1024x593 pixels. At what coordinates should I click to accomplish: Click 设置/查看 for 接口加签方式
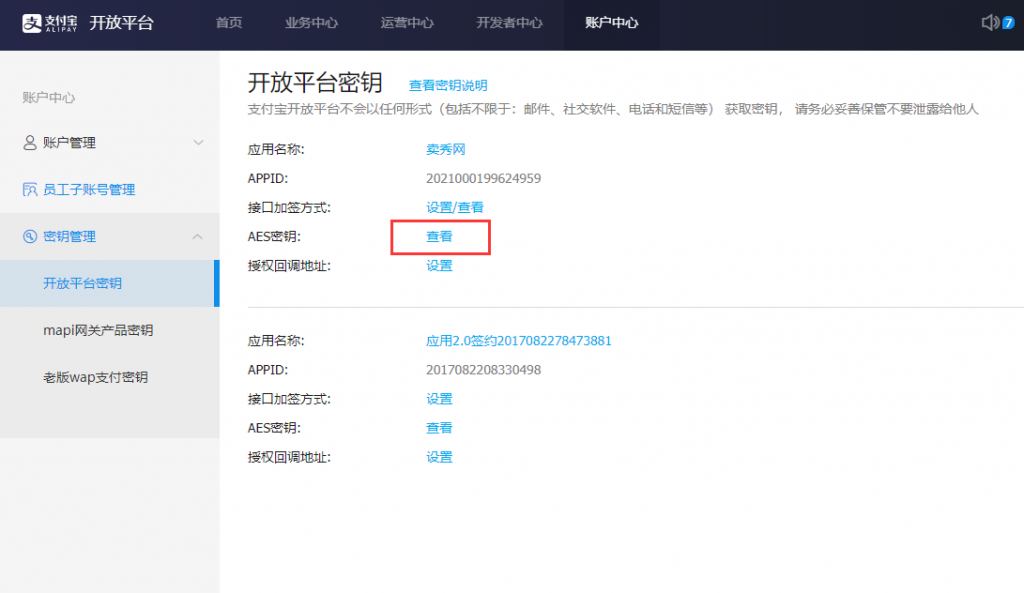click(455, 208)
